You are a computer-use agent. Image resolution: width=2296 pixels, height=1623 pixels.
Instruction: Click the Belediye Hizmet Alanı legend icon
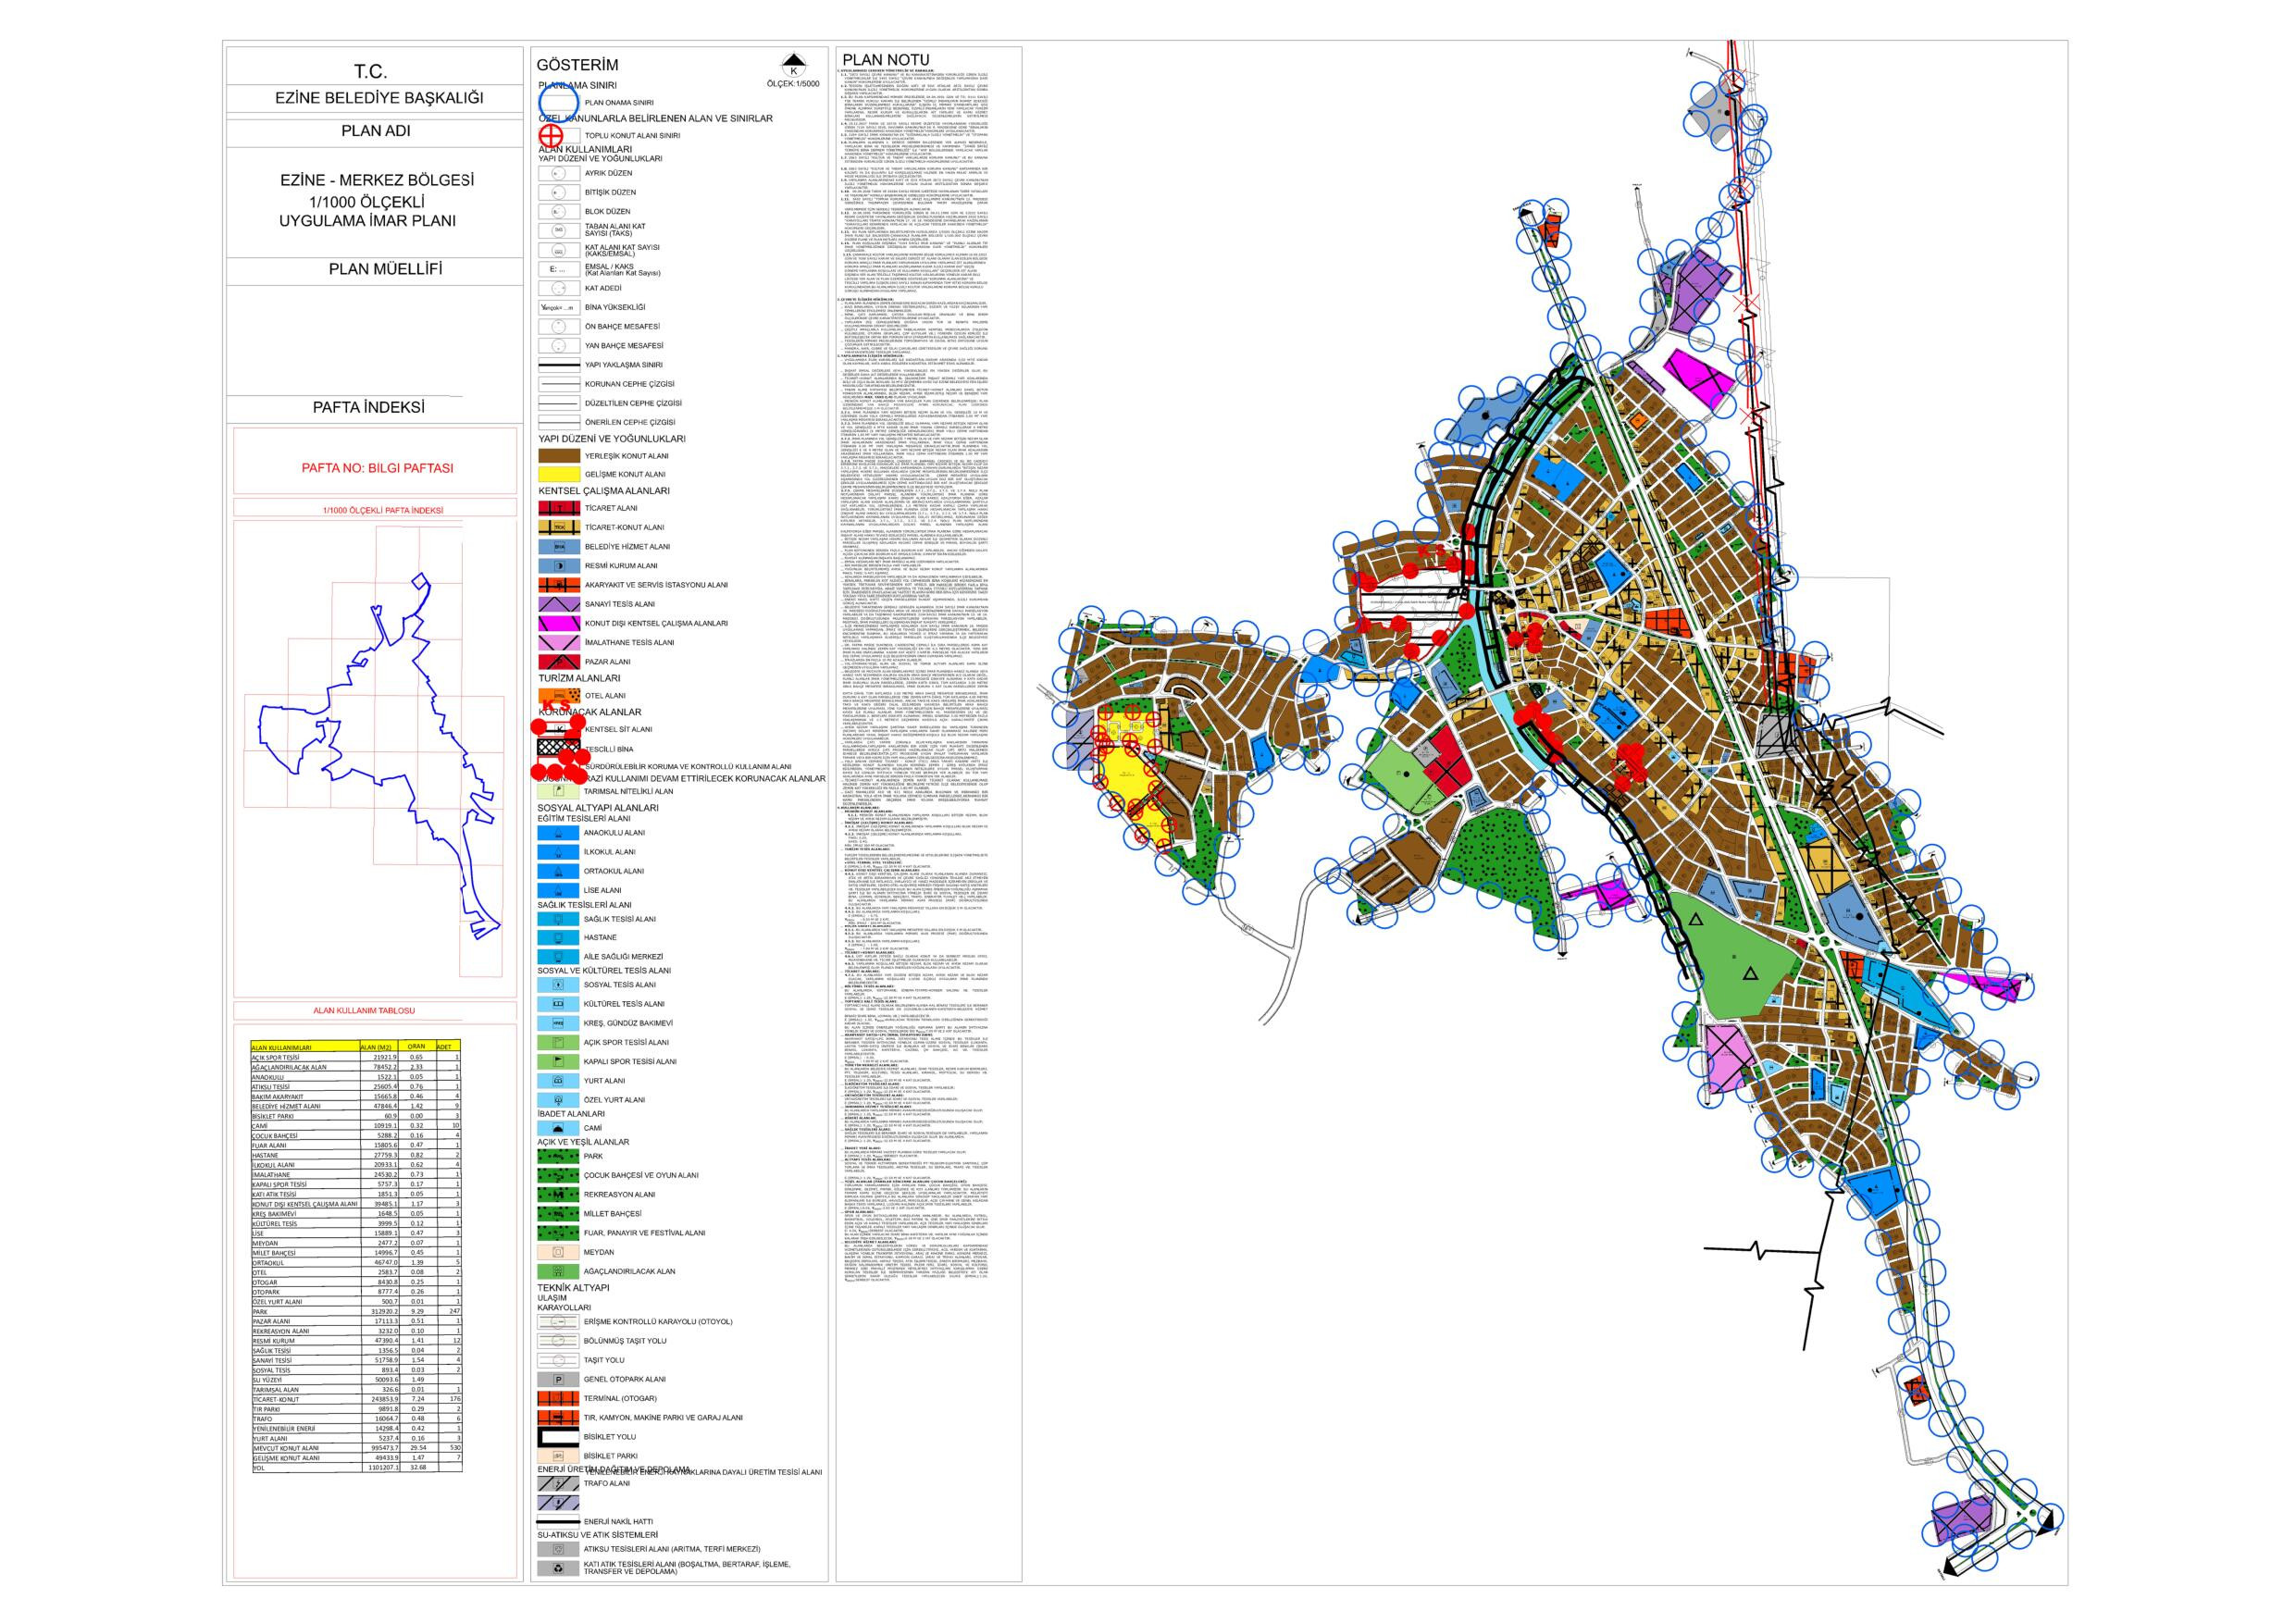point(559,547)
